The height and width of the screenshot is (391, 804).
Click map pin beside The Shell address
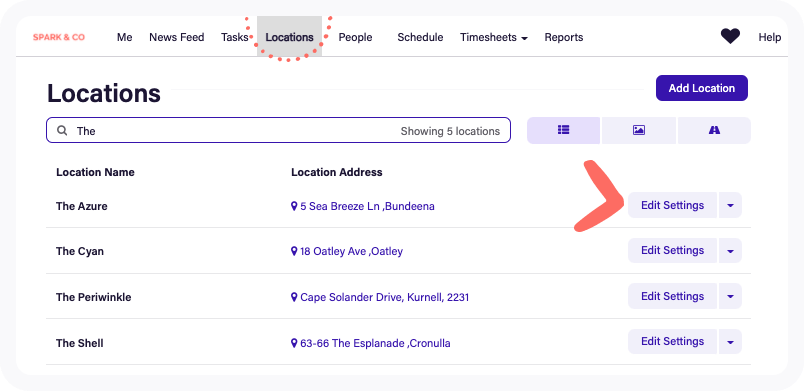click(x=294, y=343)
